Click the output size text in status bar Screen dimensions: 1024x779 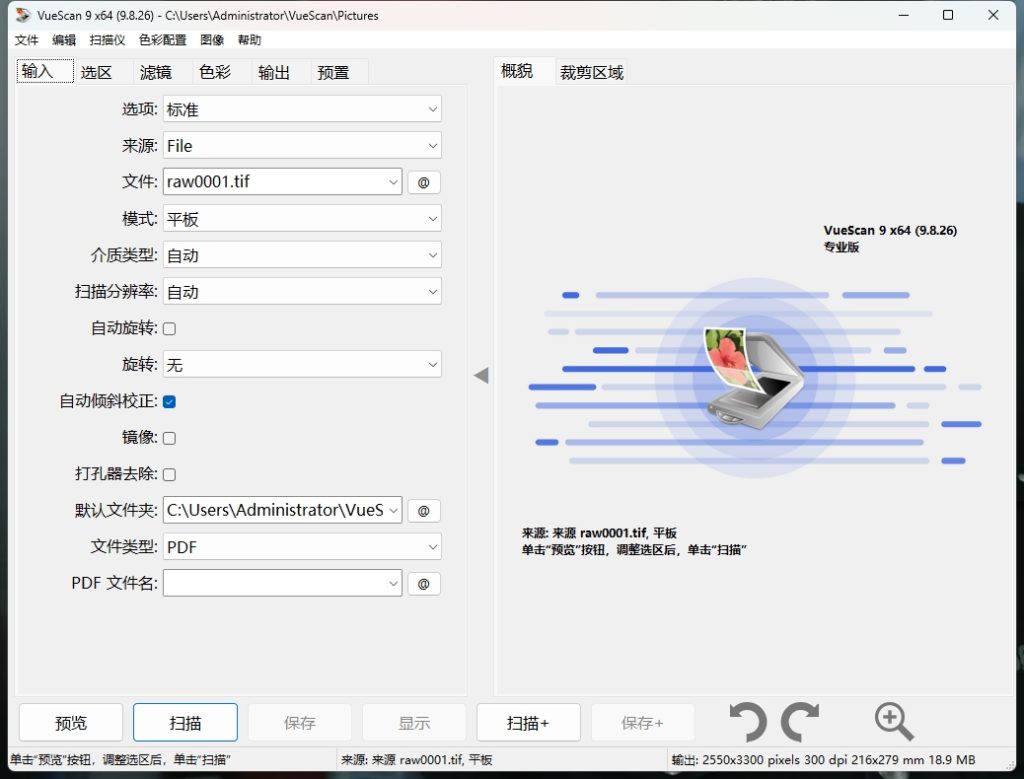pyautogui.click(x=824, y=759)
